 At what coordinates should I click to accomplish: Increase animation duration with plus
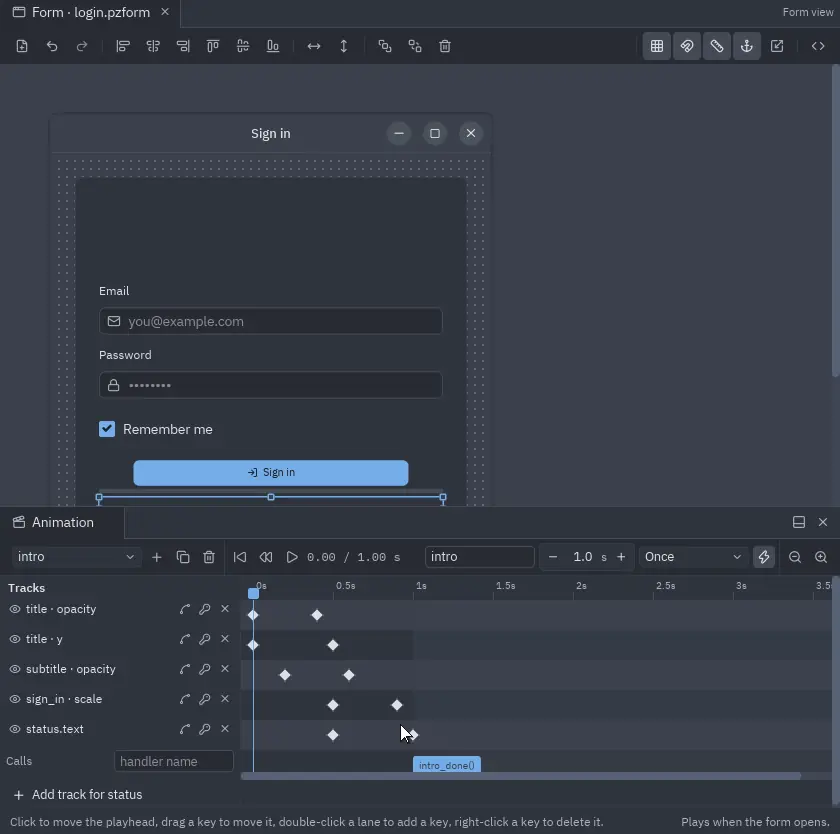[621, 557]
